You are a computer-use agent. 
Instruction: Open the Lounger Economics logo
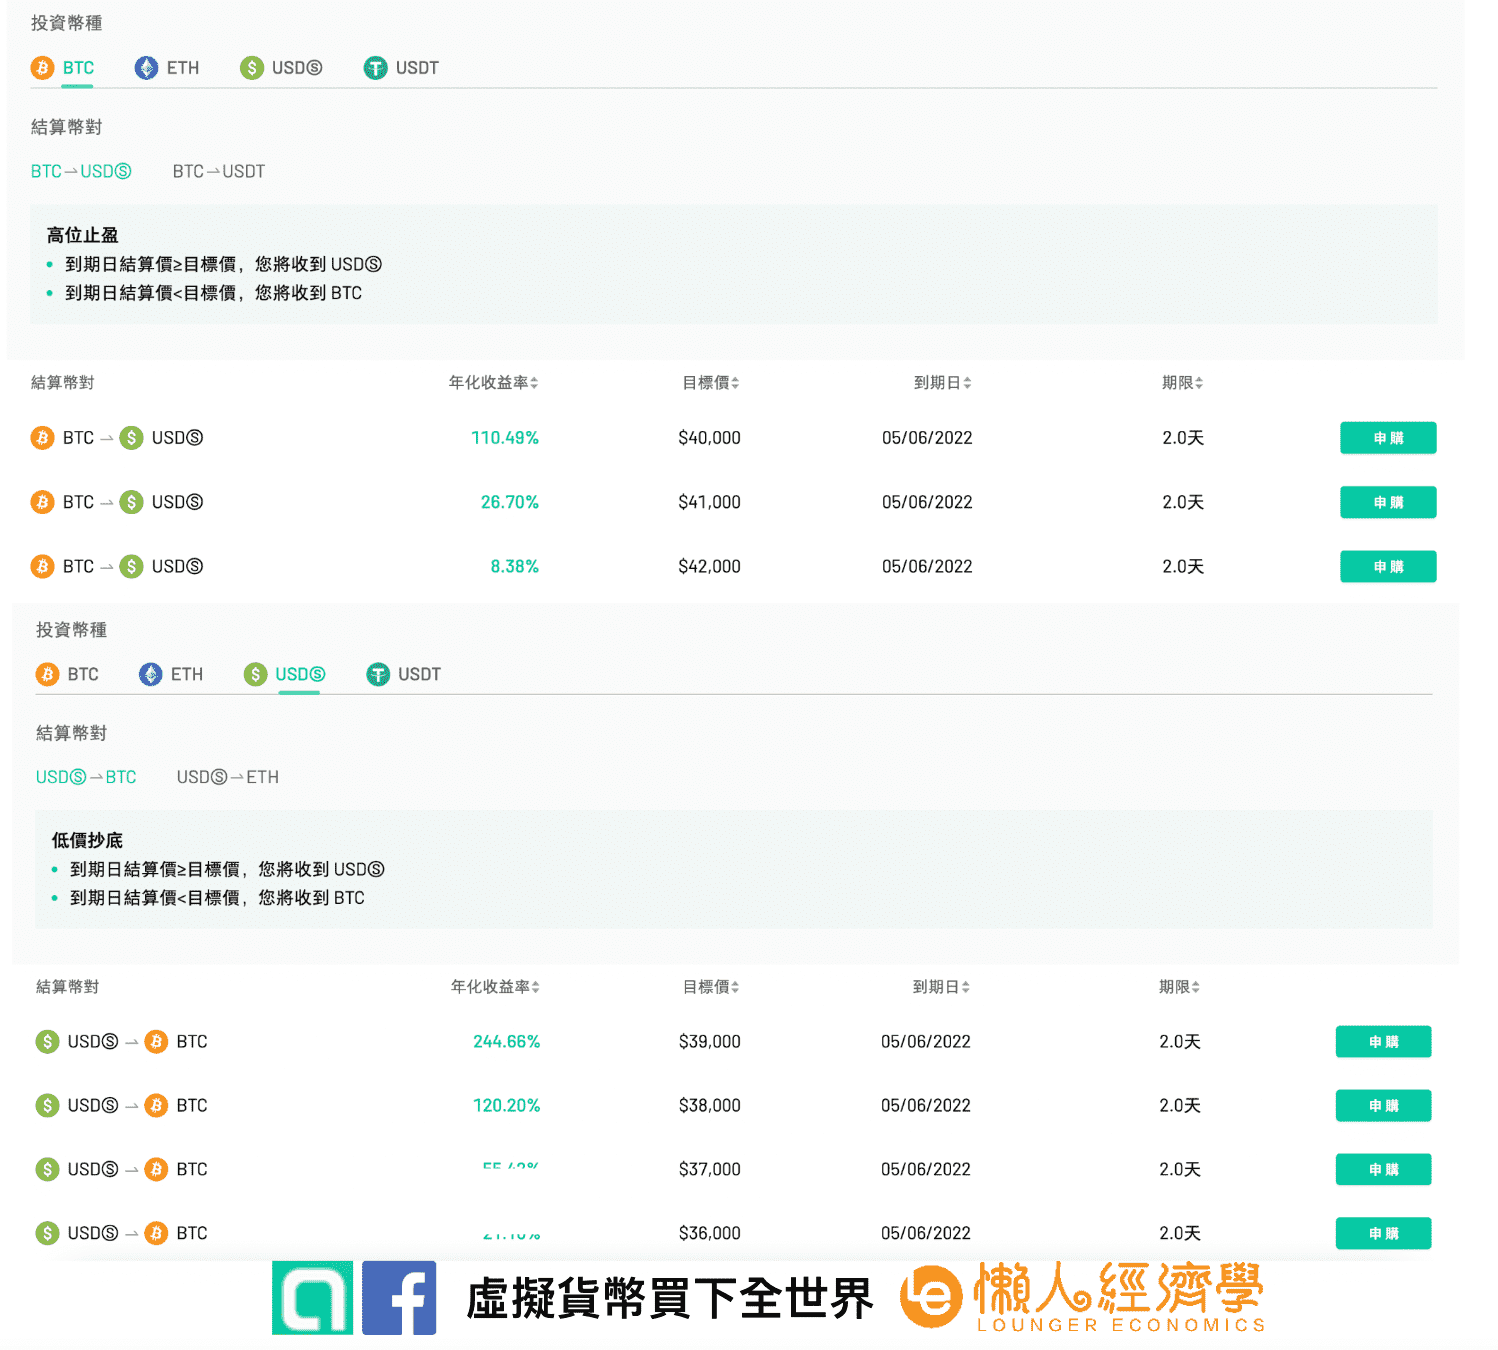coord(1083,1297)
